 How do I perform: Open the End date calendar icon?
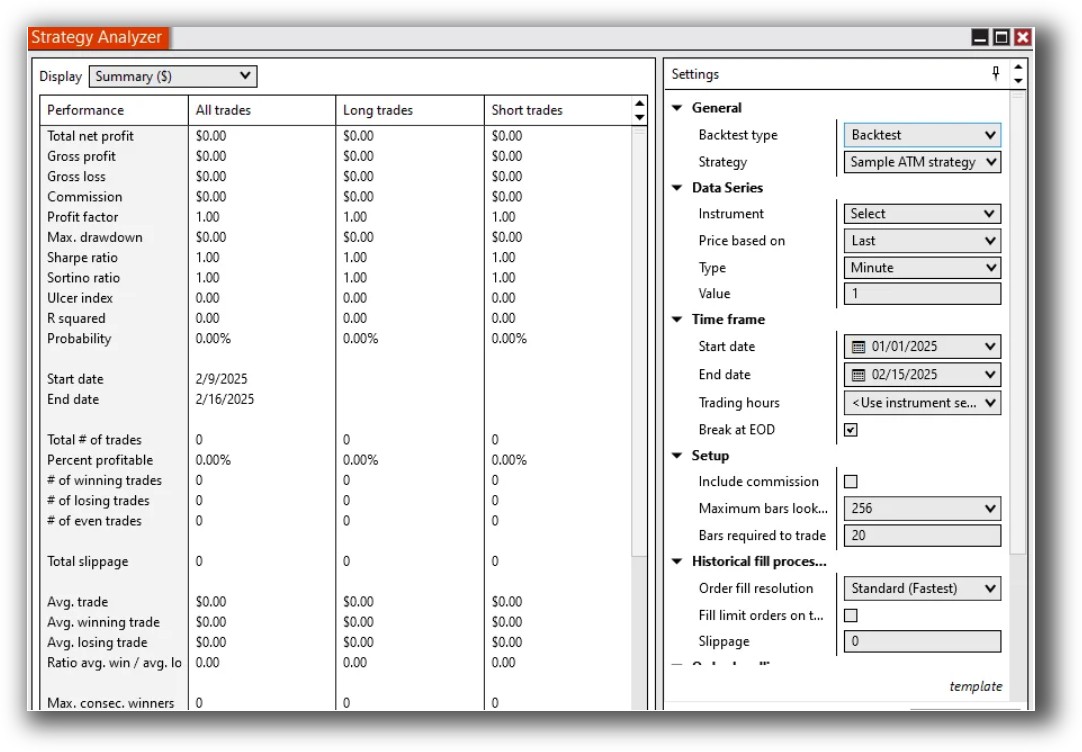(x=859, y=374)
